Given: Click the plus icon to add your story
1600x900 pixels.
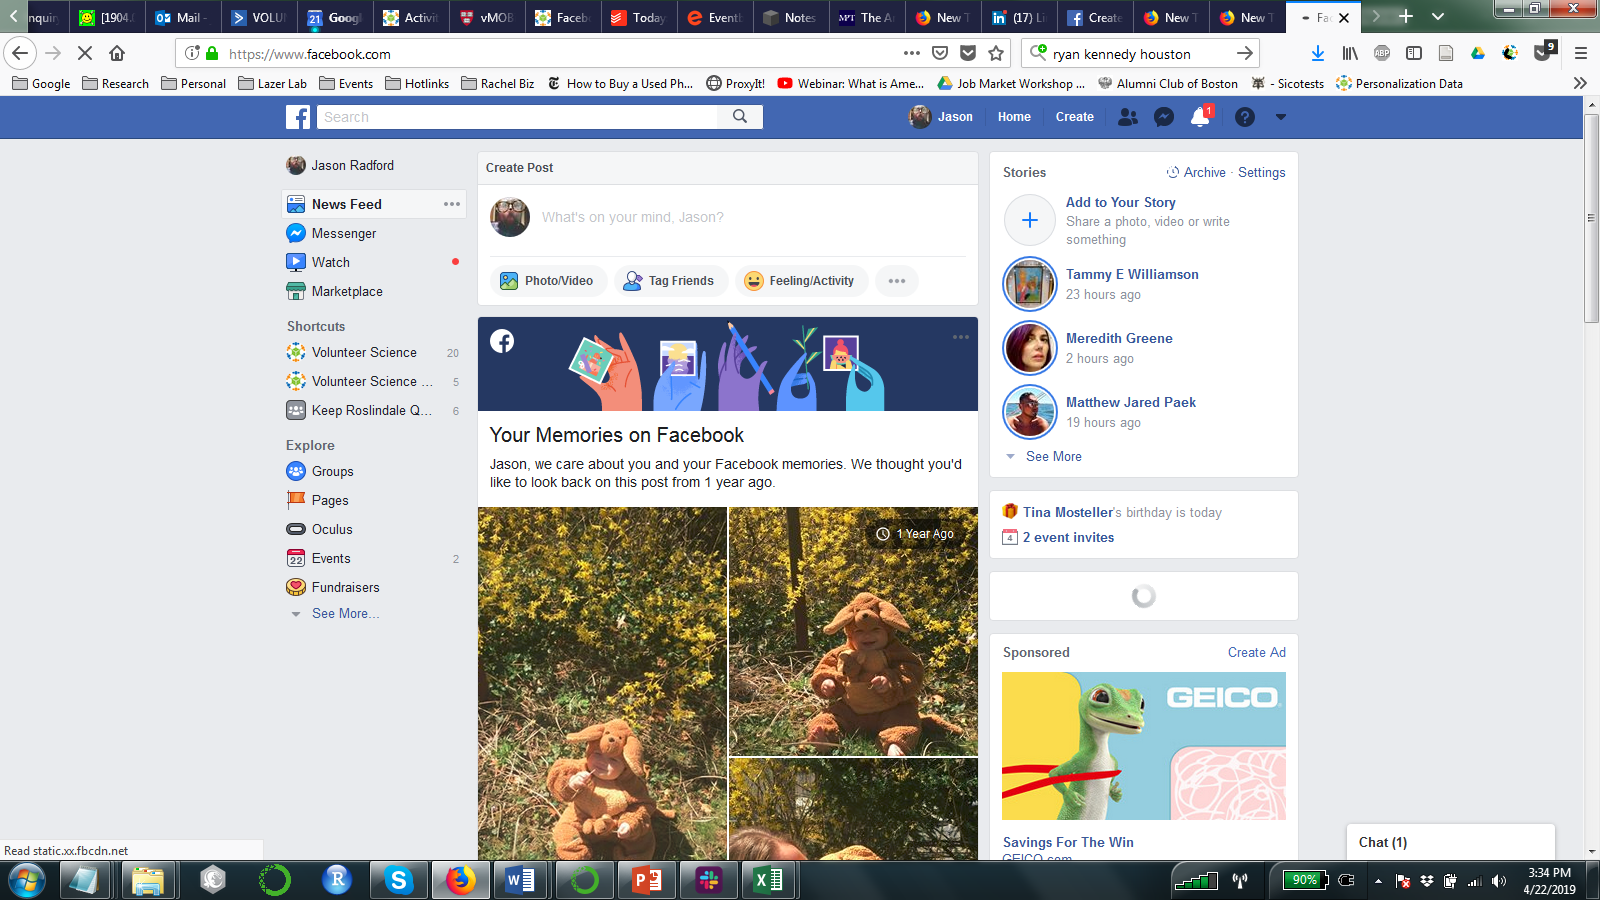Looking at the screenshot, I should pyautogui.click(x=1030, y=220).
